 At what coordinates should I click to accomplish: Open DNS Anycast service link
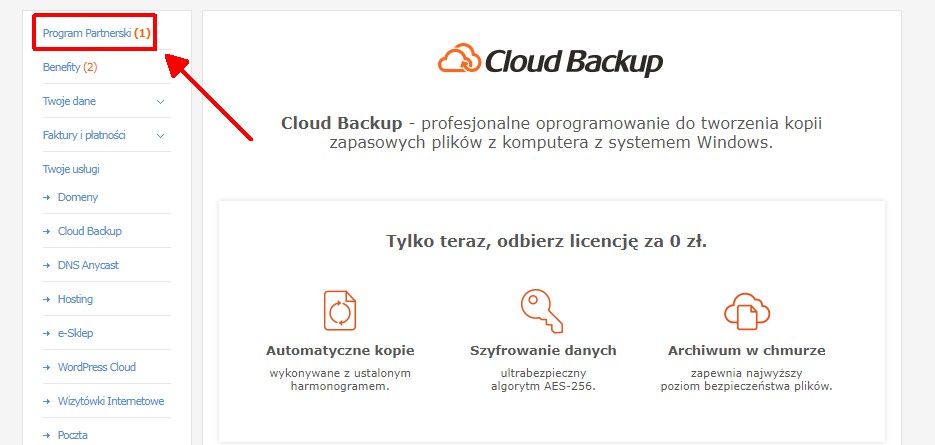tap(88, 265)
